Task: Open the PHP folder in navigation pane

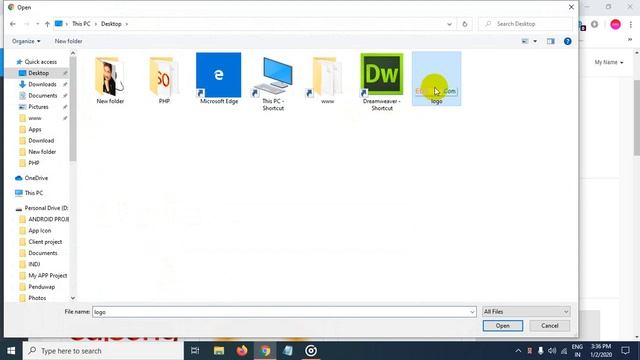Action: click(33, 163)
